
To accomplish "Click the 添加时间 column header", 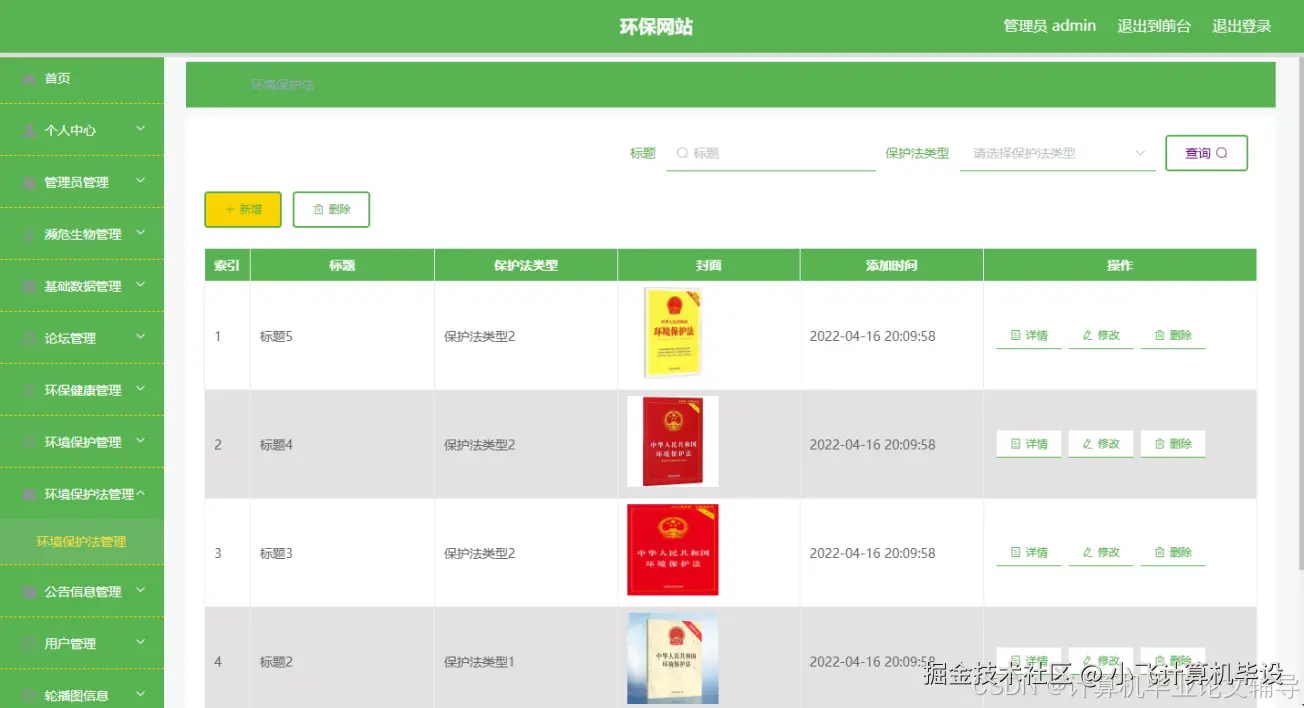I will coord(892,265).
